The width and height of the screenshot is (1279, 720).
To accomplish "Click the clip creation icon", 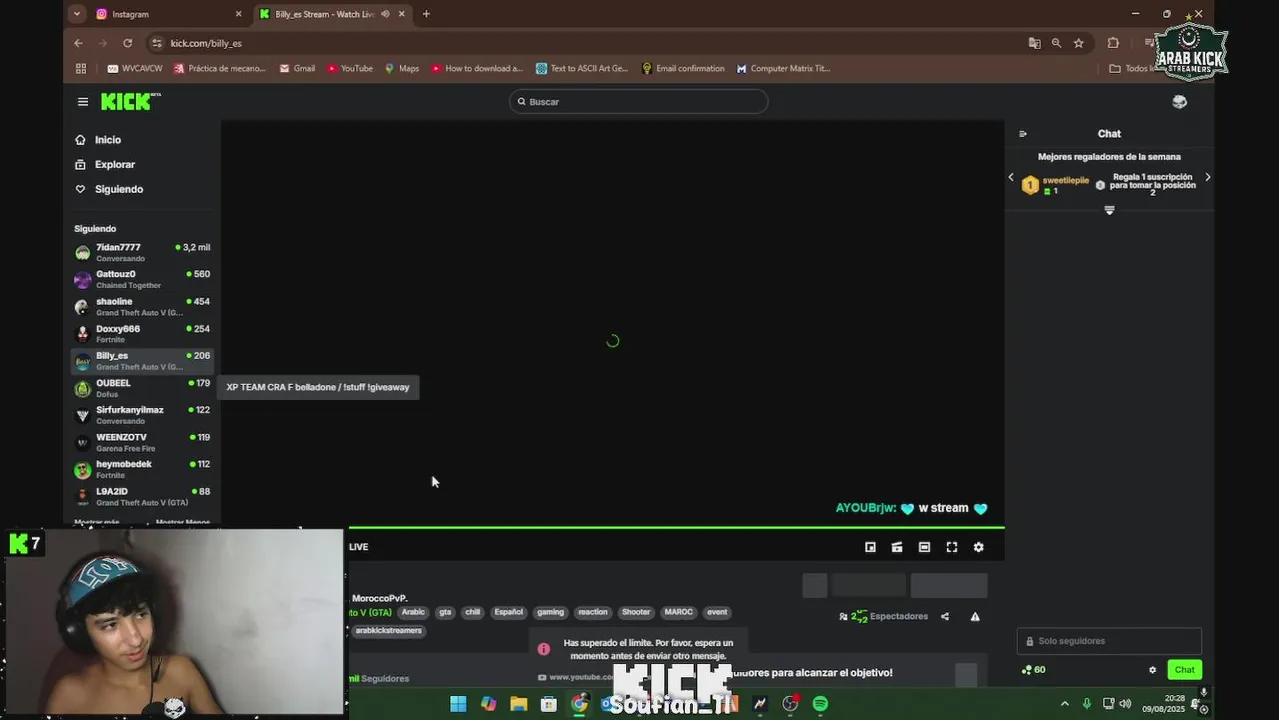I will (x=897, y=547).
